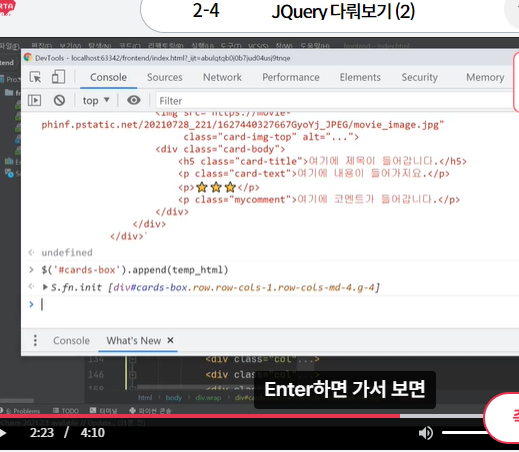
Task: Open the Performance tab
Action: tap(291, 77)
